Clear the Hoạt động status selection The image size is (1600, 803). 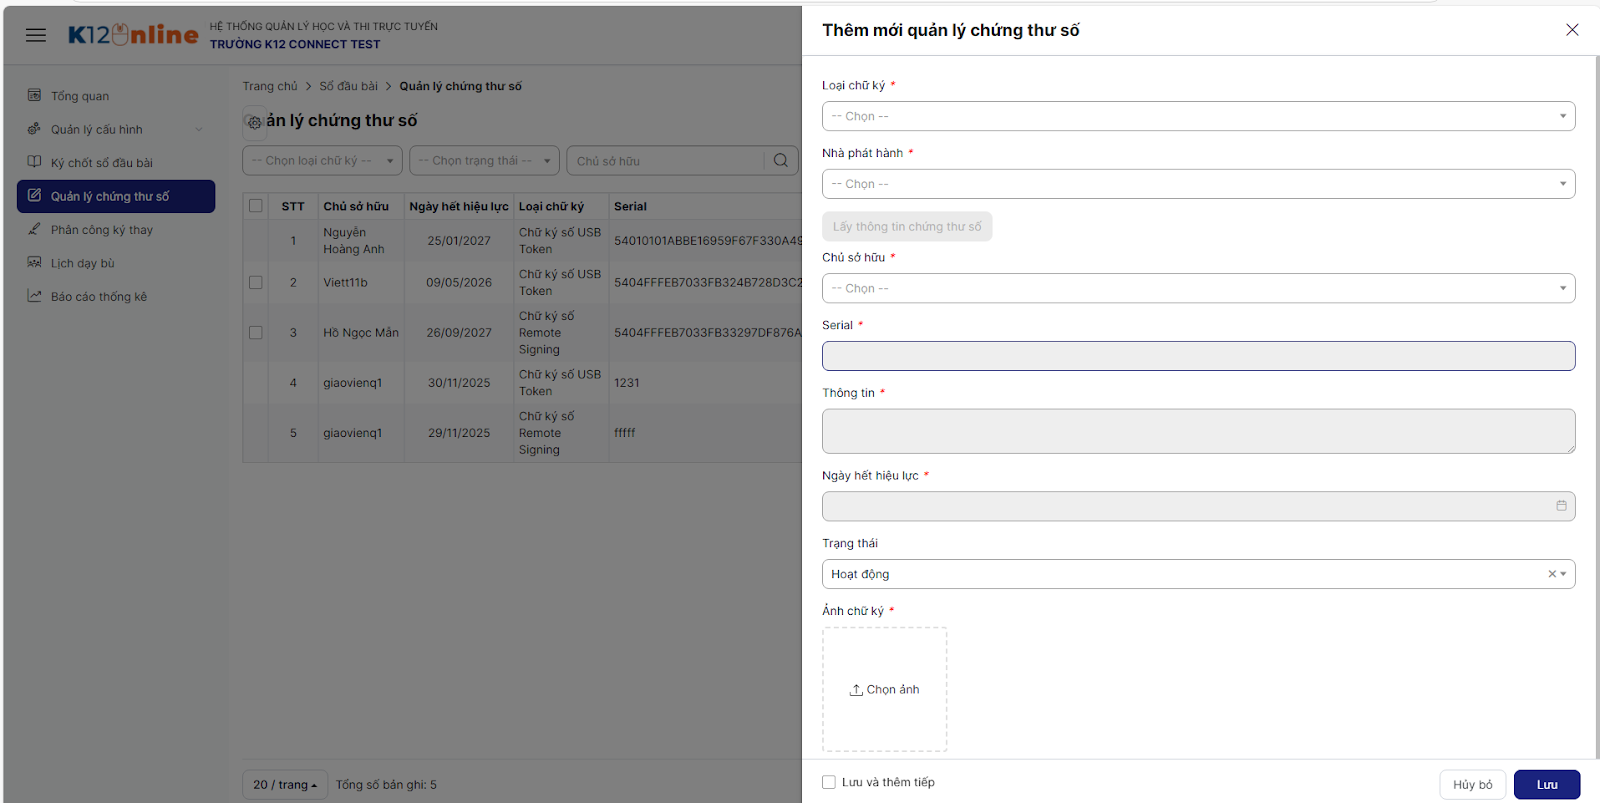coord(1551,574)
